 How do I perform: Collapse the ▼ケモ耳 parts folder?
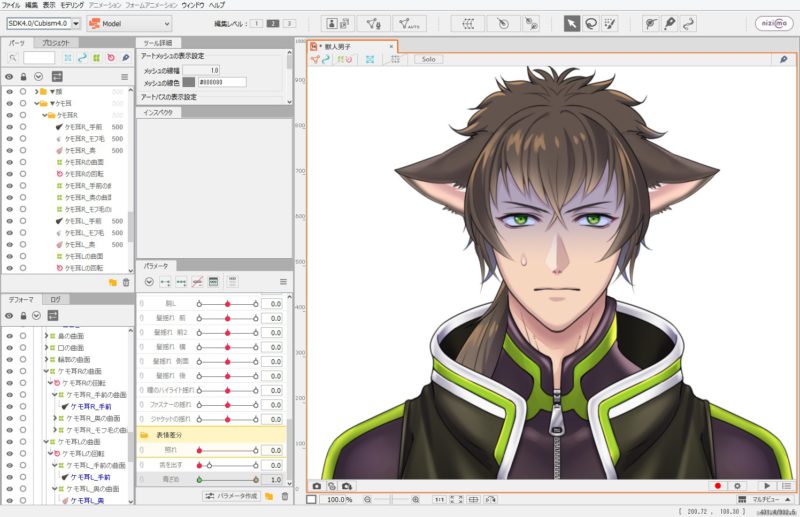(x=37, y=104)
